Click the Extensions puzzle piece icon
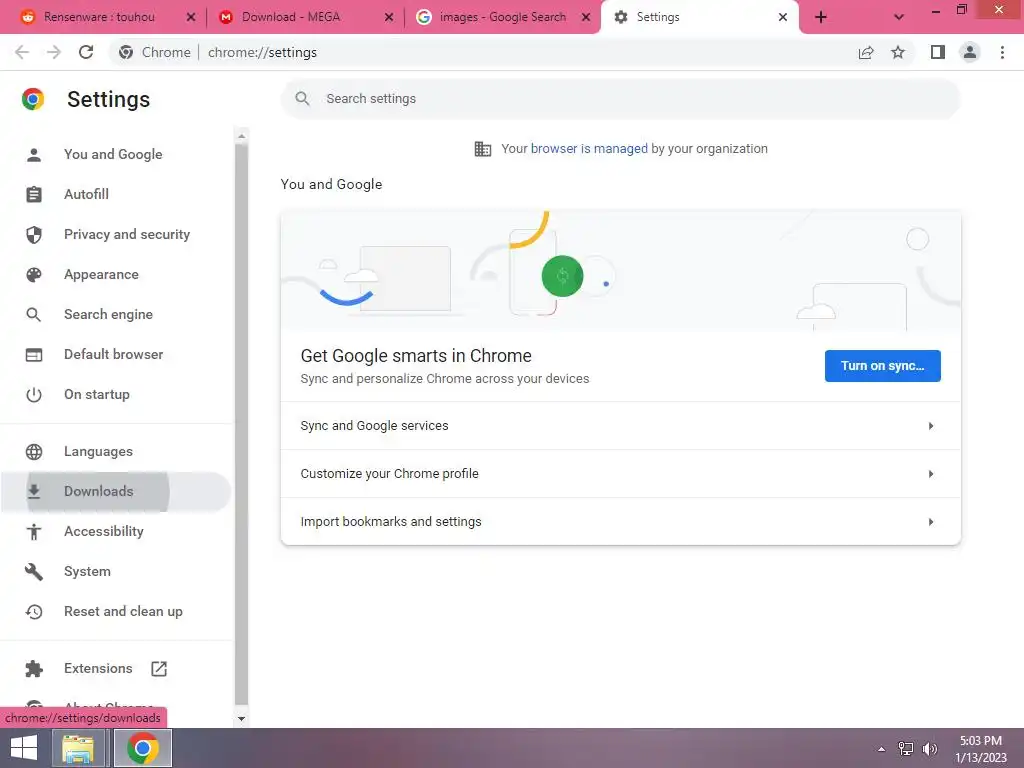Image resolution: width=1024 pixels, height=768 pixels. click(x=34, y=669)
